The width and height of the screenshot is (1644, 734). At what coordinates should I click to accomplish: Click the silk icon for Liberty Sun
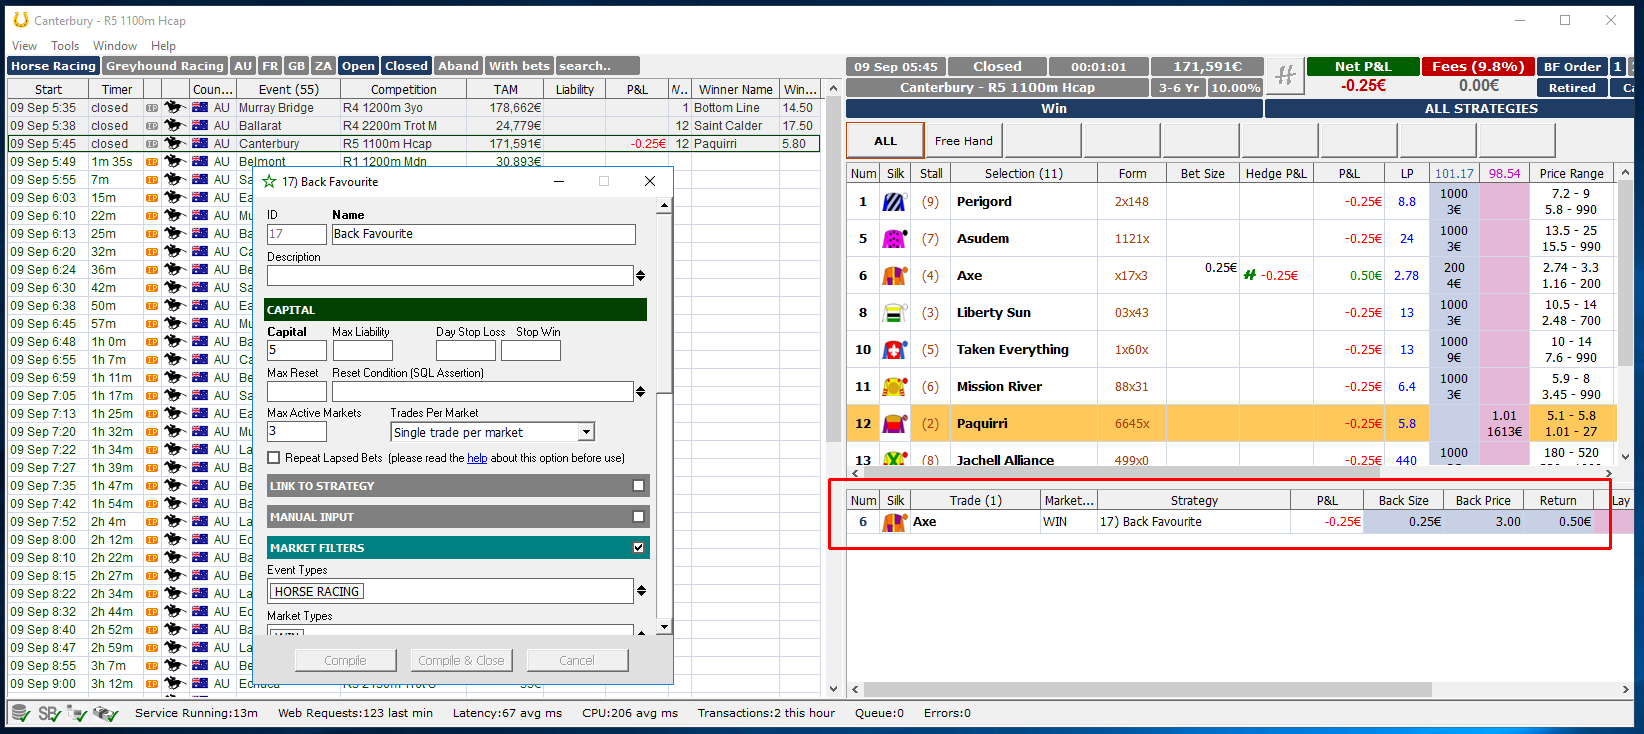[894, 313]
